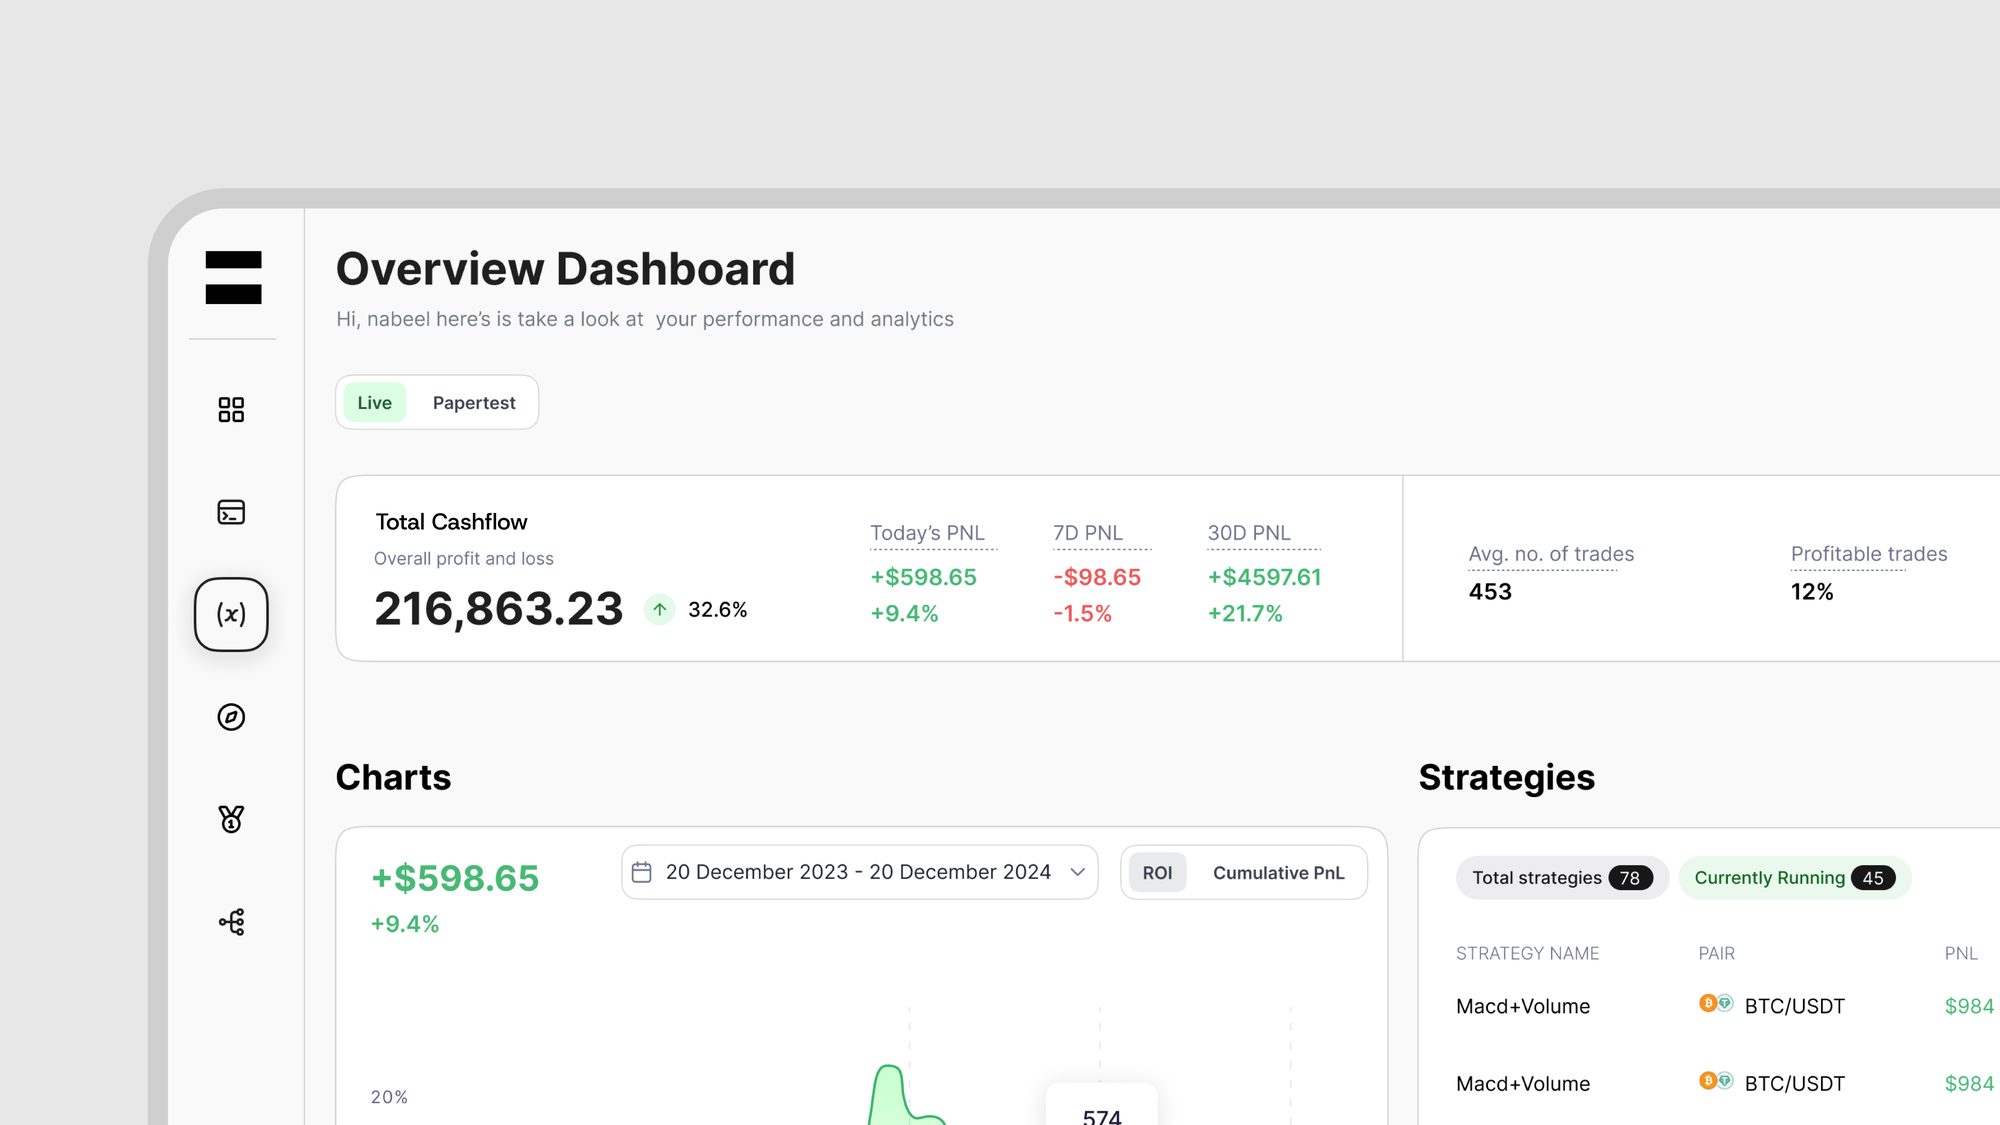Select the variables (x) sidebar icon
Screen dimensions: 2000x1125
click(231, 614)
